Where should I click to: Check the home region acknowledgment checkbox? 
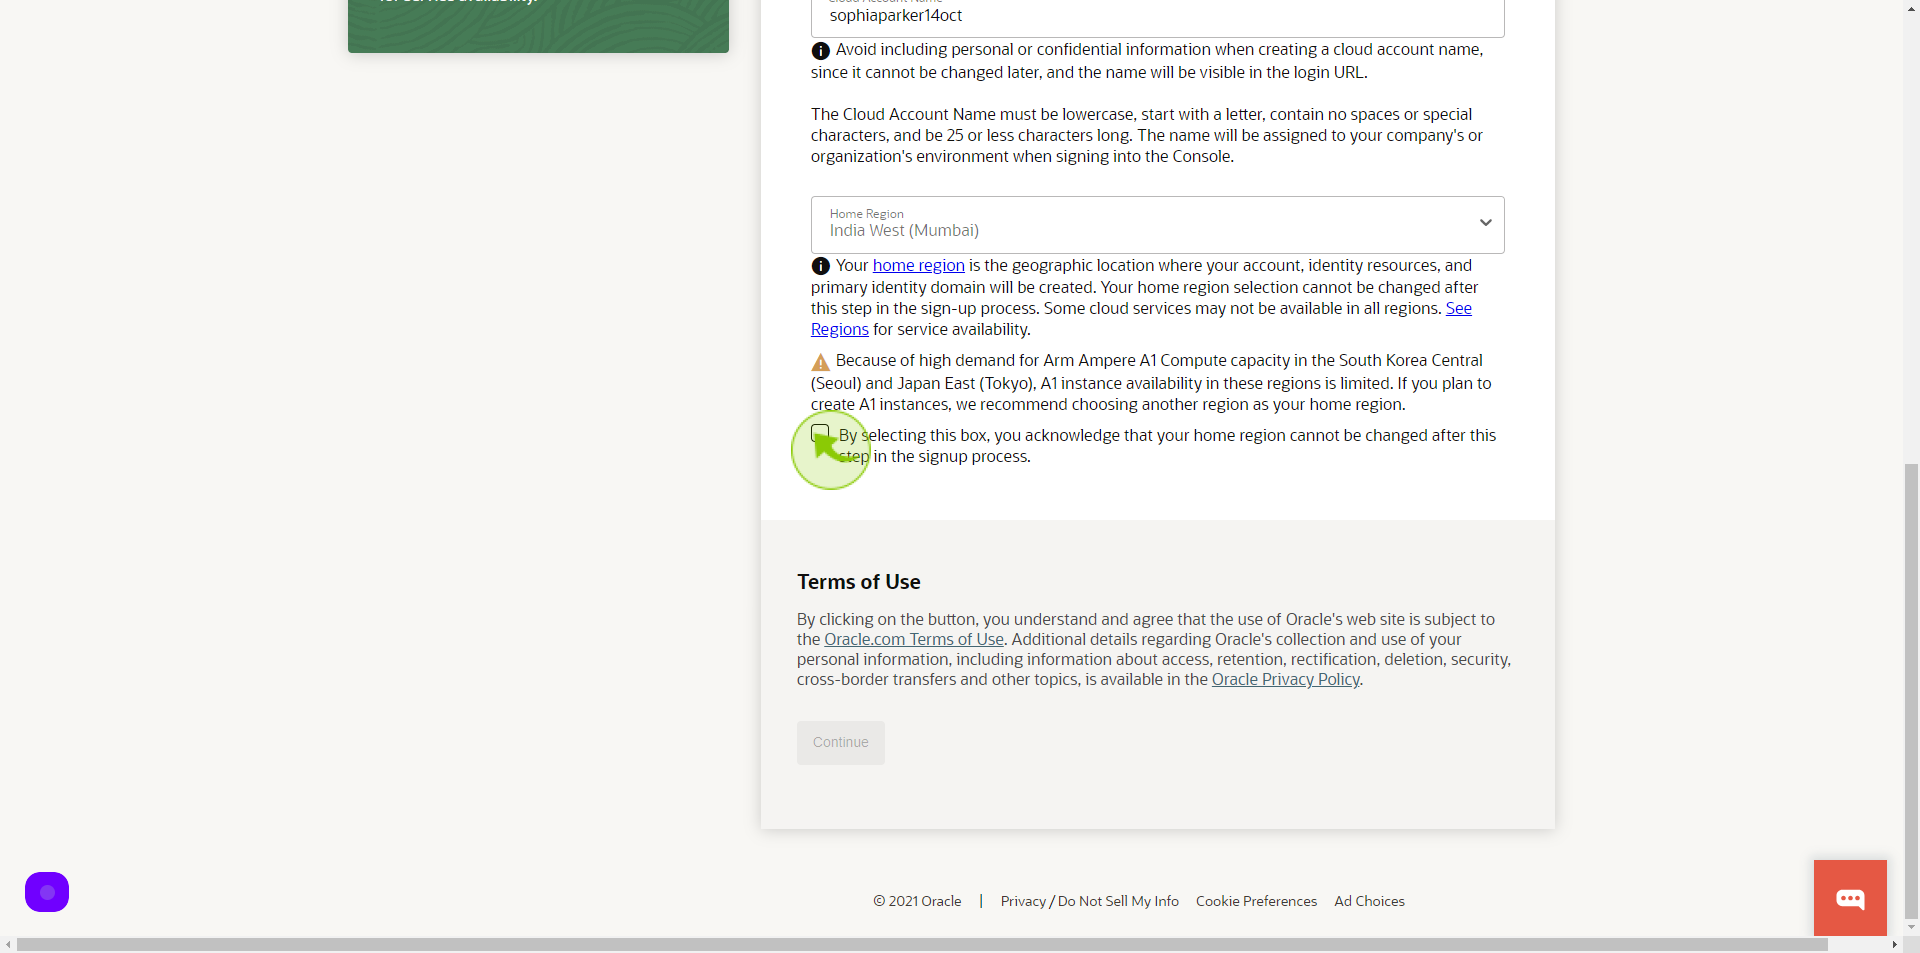point(820,433)
